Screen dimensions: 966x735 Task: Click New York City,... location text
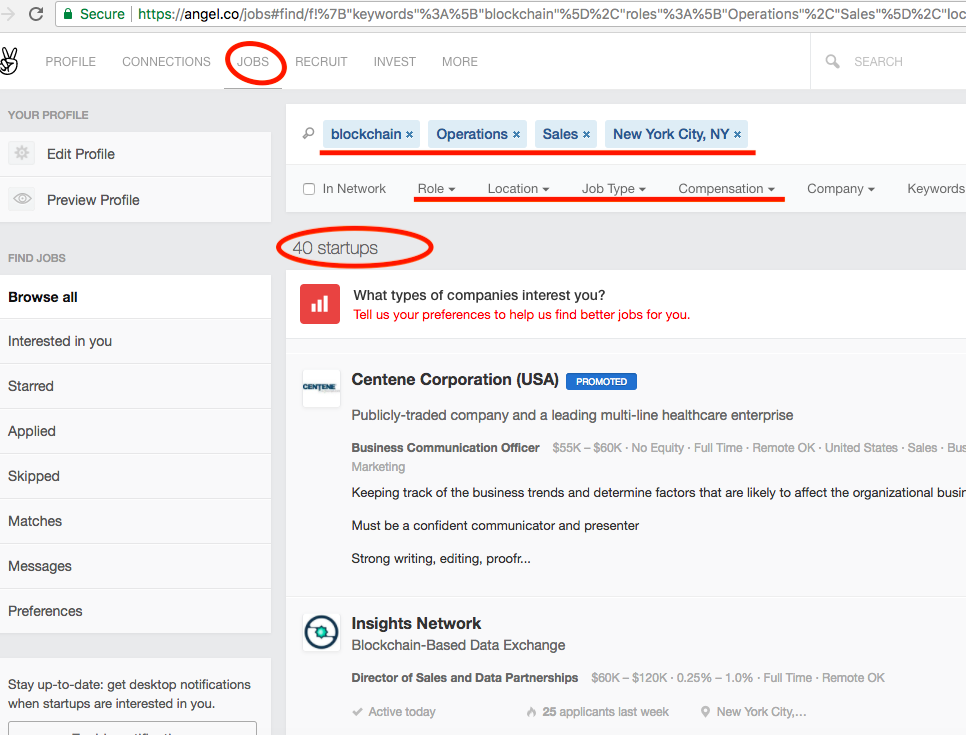coord(761,712)
